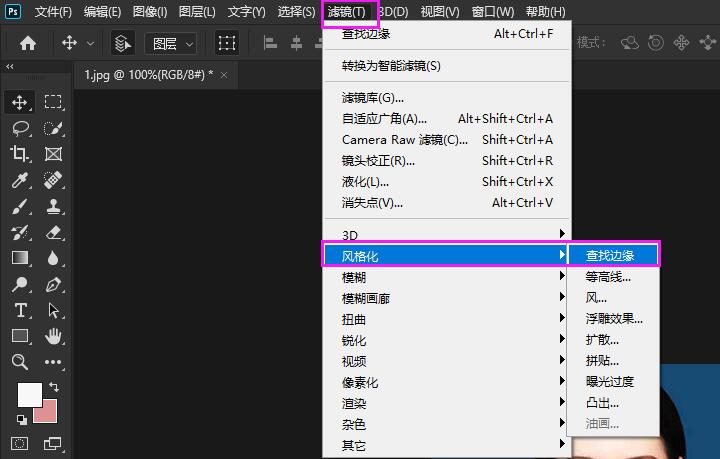Open the Edit Toolbar three-dots icon

pyautogui.click(x=53, y=362)
